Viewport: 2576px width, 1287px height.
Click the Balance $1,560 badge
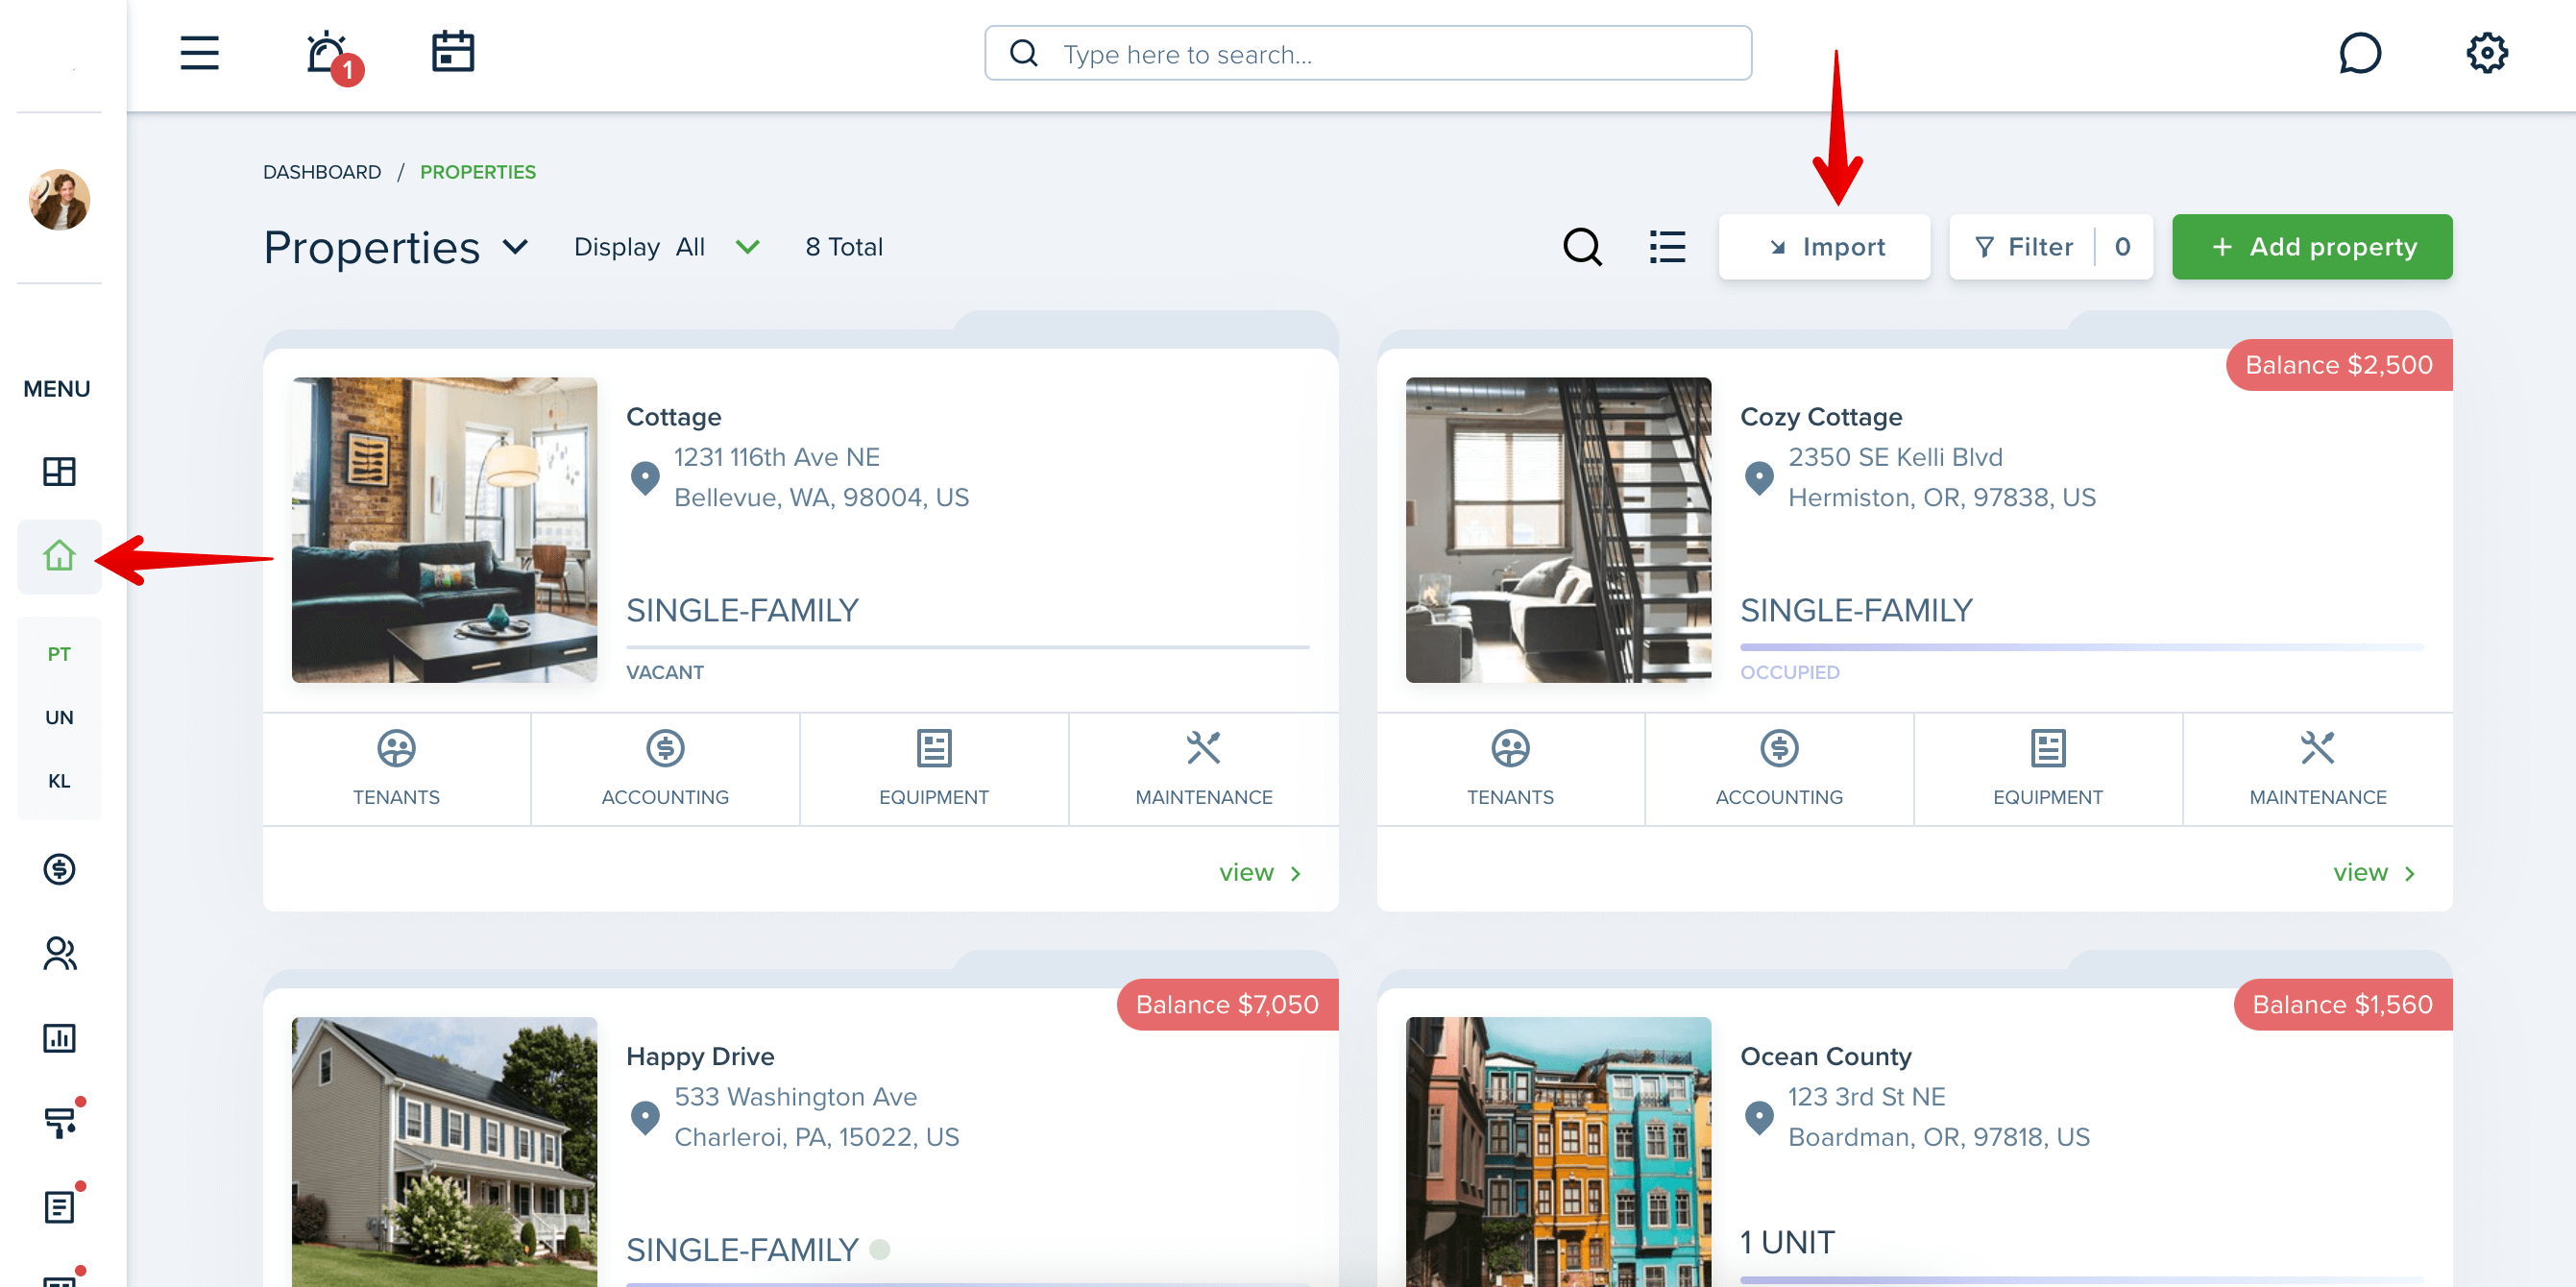pyautogui.click(x=2342, y=1004)
